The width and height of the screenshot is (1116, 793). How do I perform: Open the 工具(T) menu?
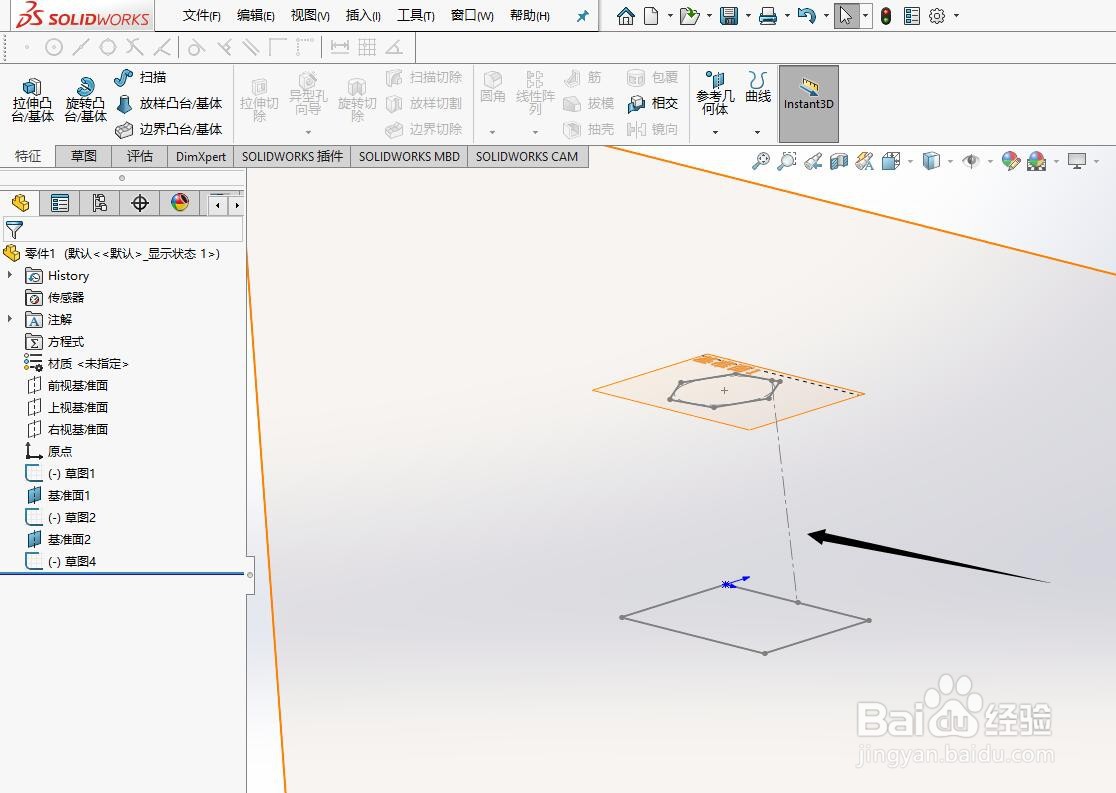point(416,16)
